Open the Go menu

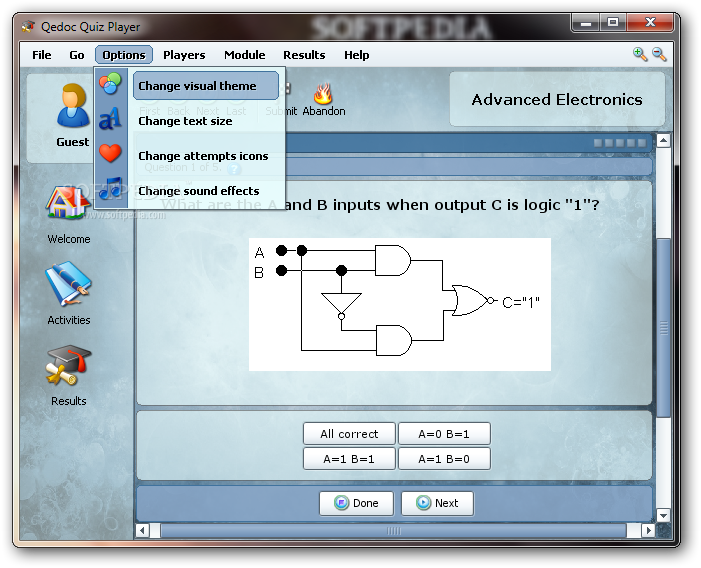point(76,55)
